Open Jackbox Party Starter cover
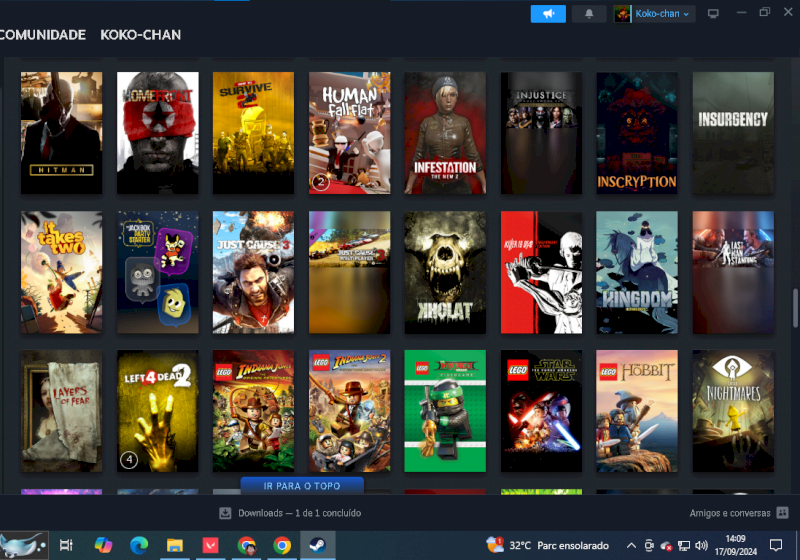 [158, 272]
